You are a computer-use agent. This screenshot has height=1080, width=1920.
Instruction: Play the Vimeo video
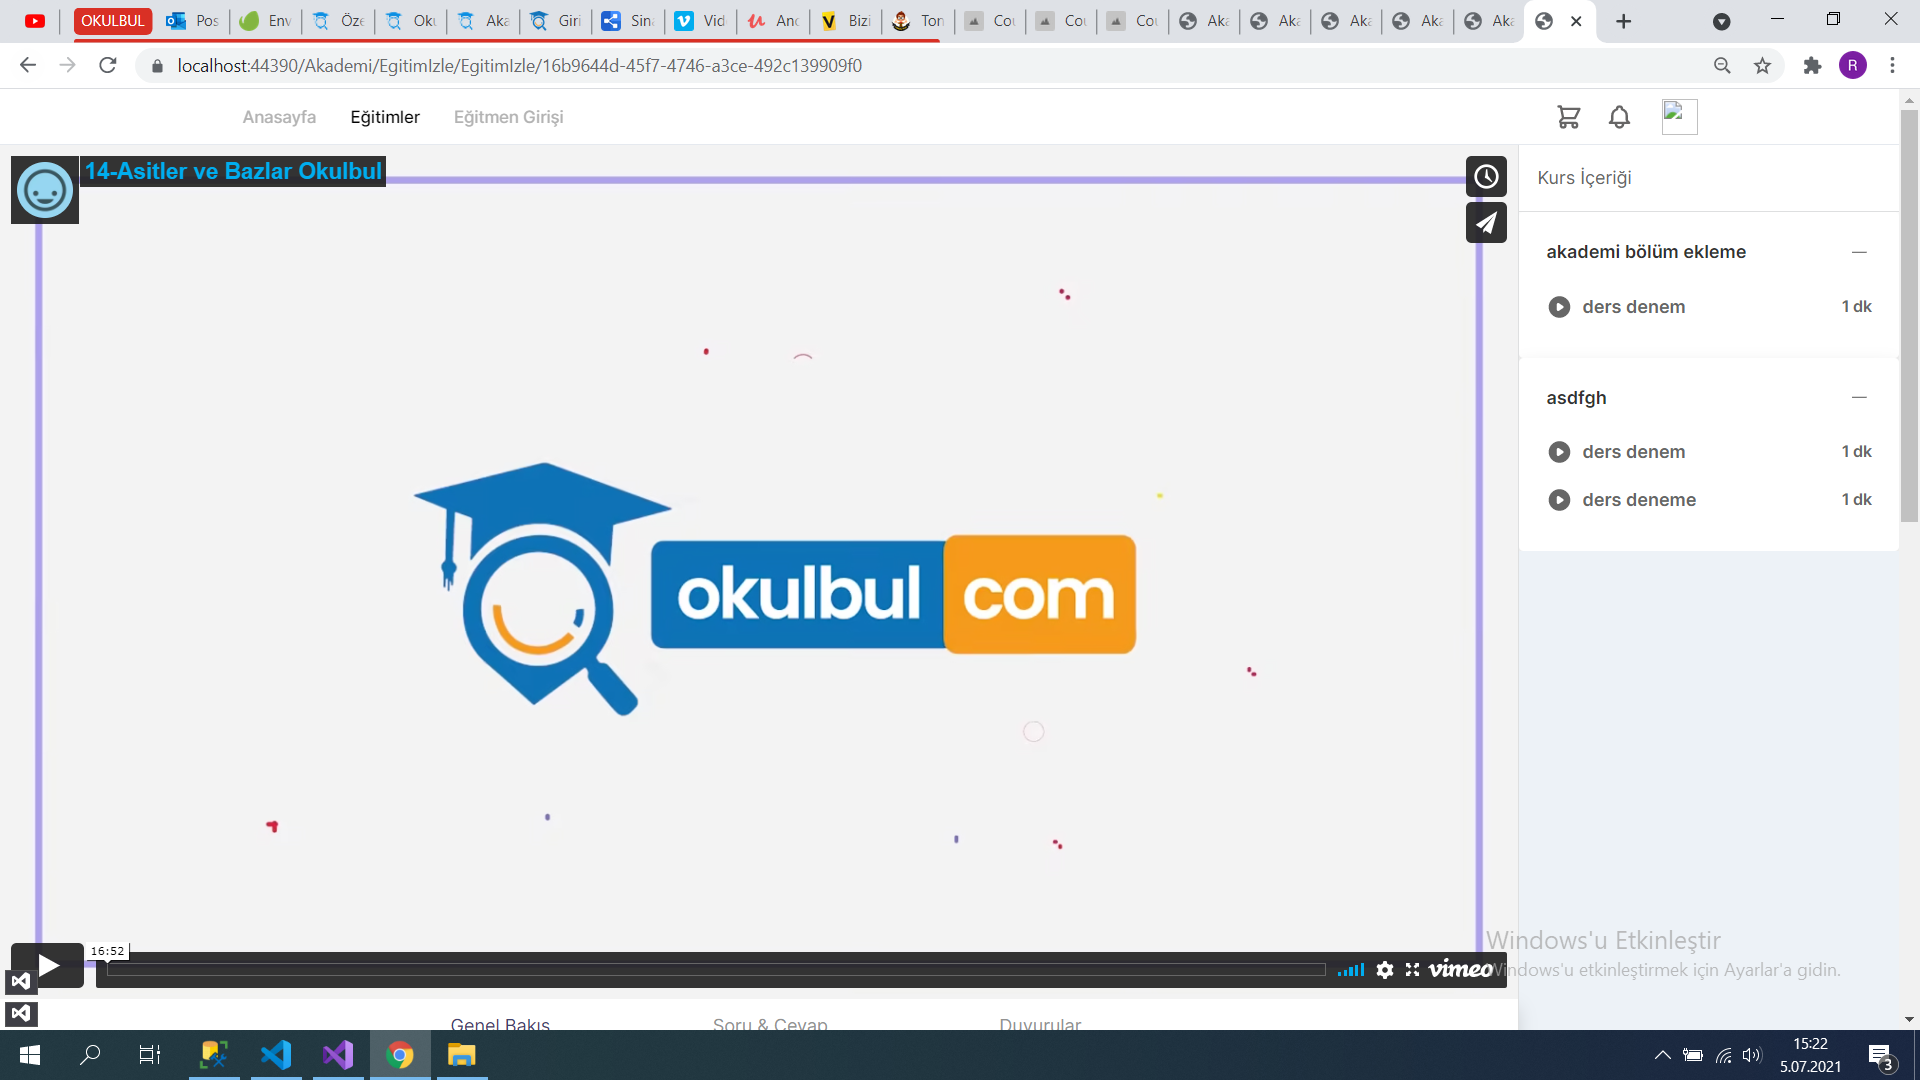47,966
